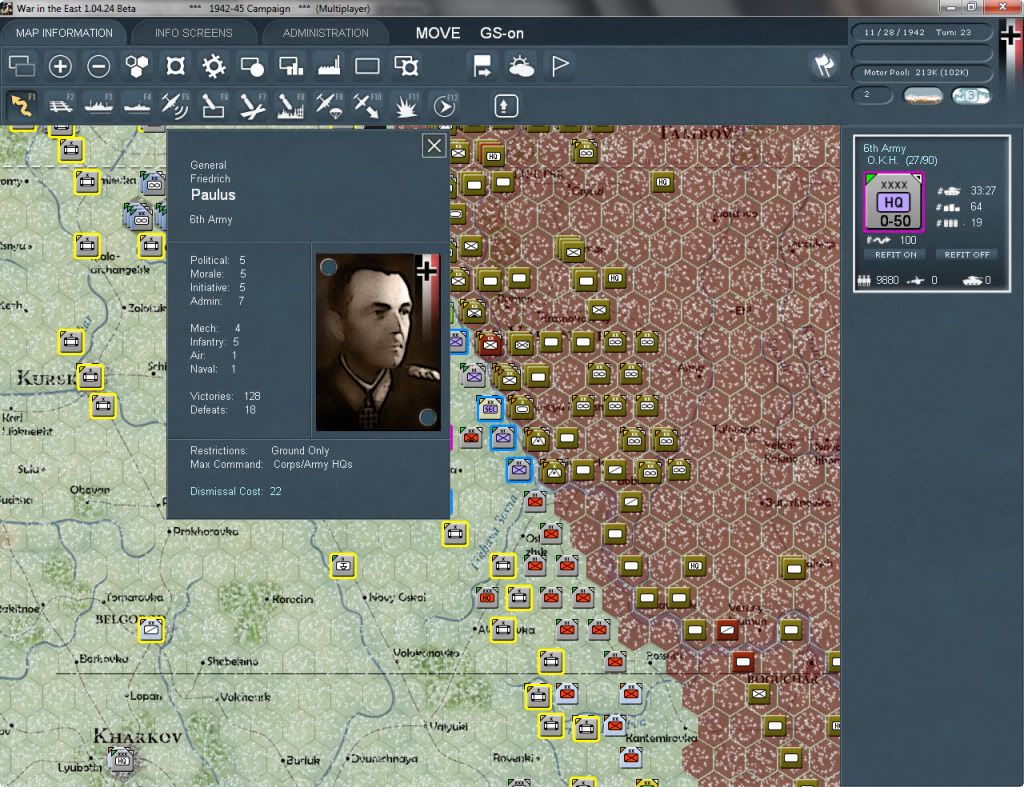Viewport: 1024px width, 787px height.
Task: Switch to the Info Screens tab
Action: 193,33
